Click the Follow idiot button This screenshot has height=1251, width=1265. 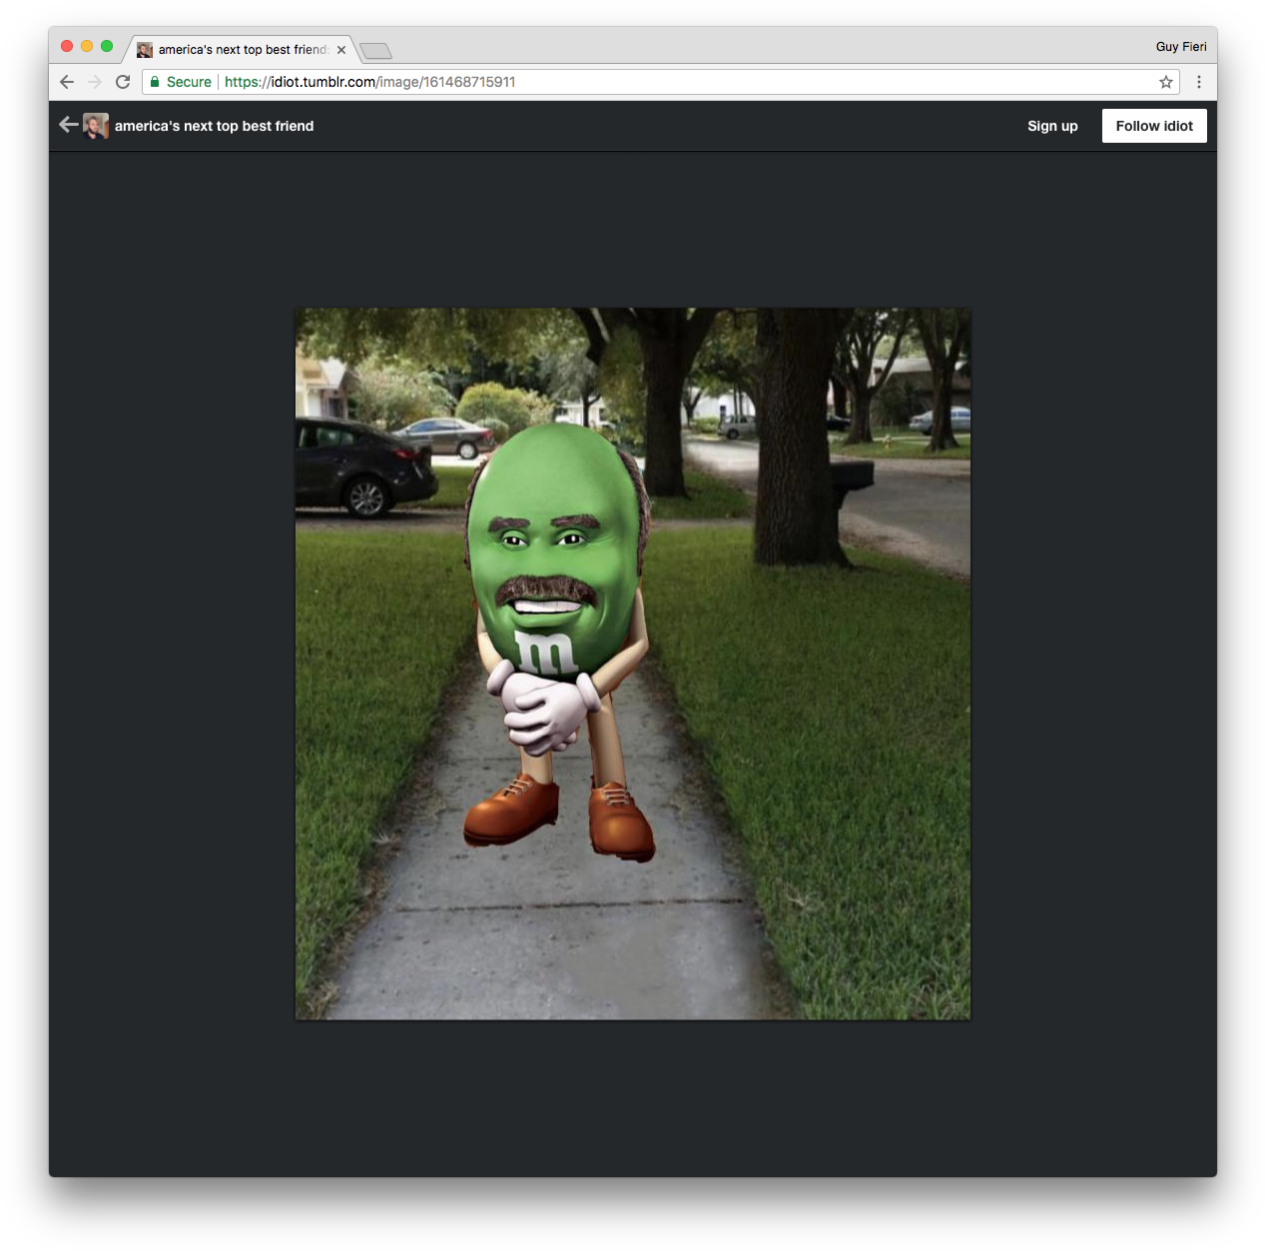click(x=1154, y=126)
